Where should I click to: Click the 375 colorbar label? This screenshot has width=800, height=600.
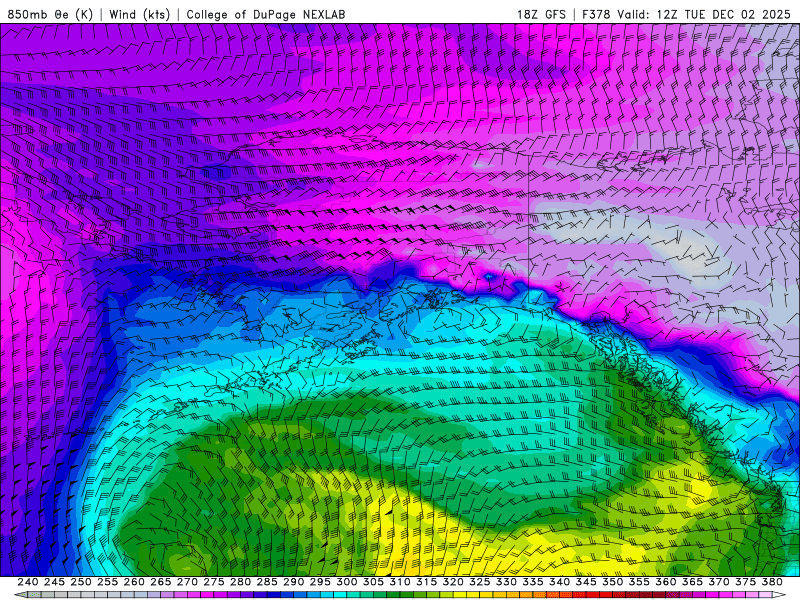(745, 582)
